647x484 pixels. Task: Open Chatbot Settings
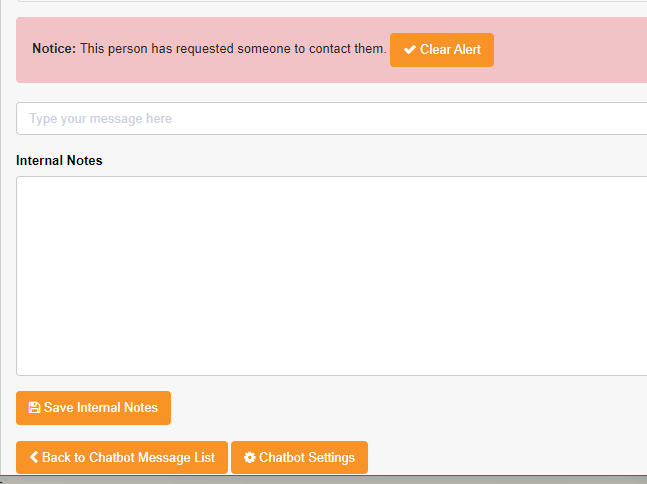pos(299,458)
